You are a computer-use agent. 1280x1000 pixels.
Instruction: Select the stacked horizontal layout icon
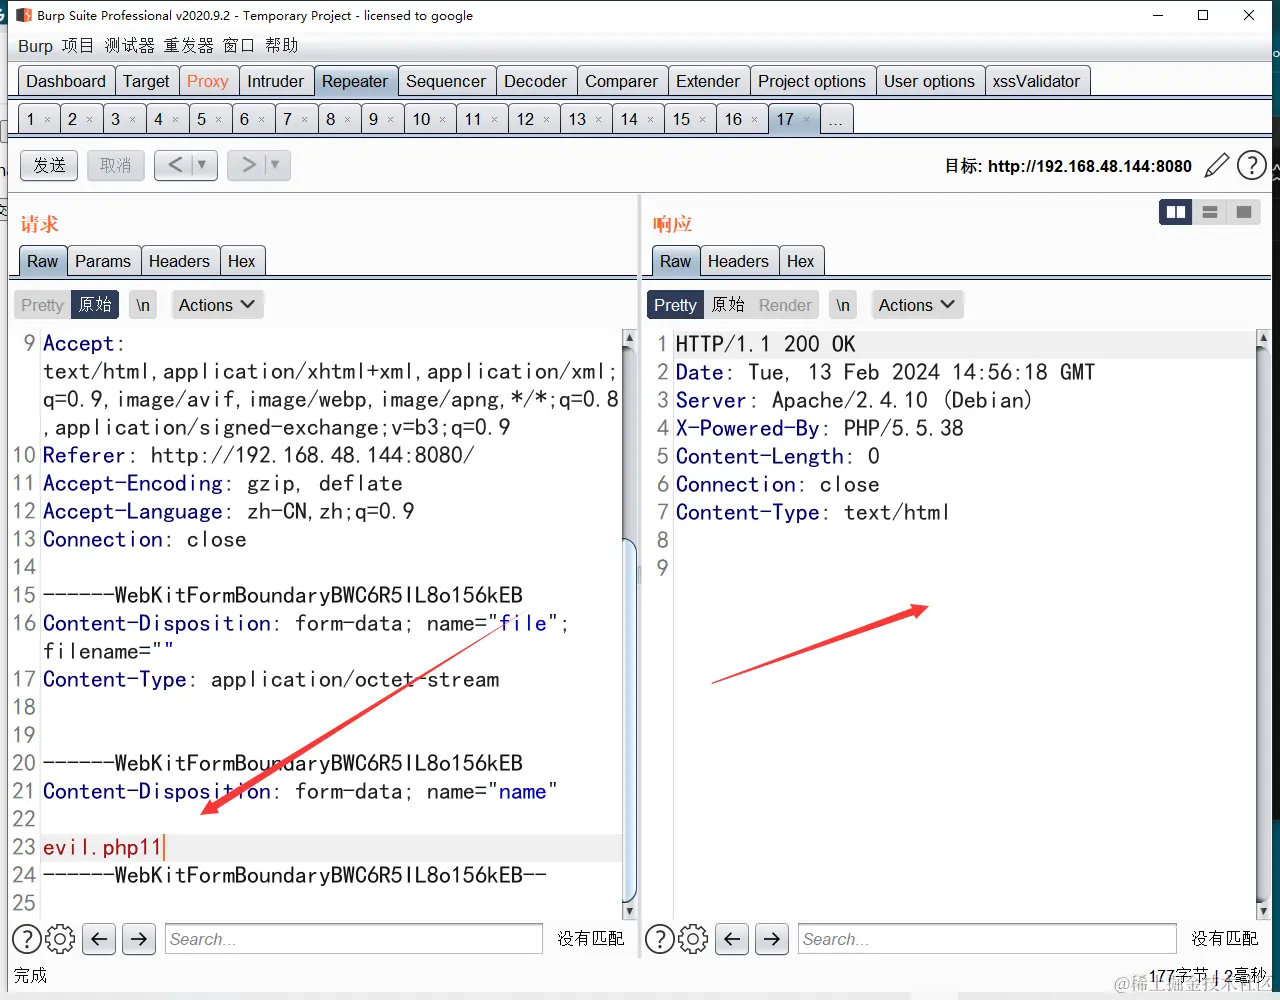click(x=1210, y=212)
